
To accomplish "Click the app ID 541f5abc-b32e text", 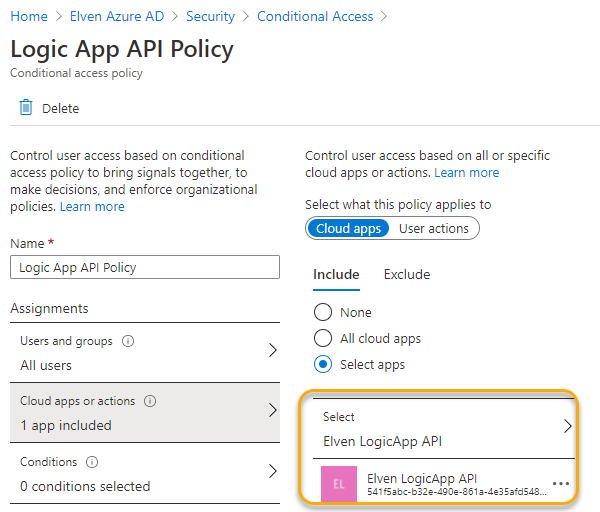I will click(457, 492).
